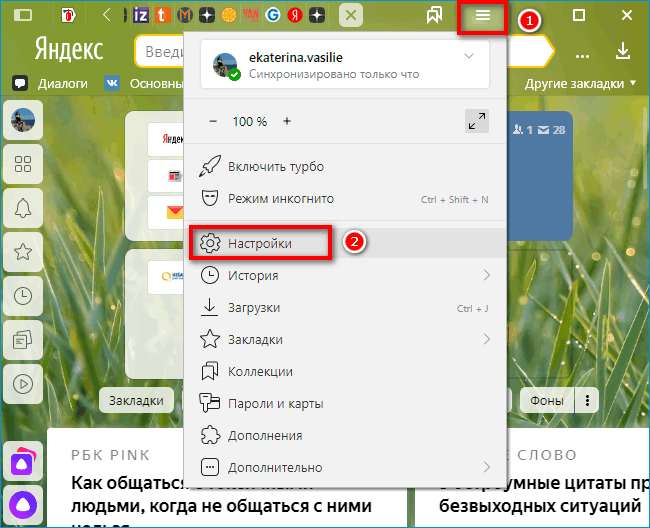Open the sidebar notifications bell
650x528 pixels.
23,208
